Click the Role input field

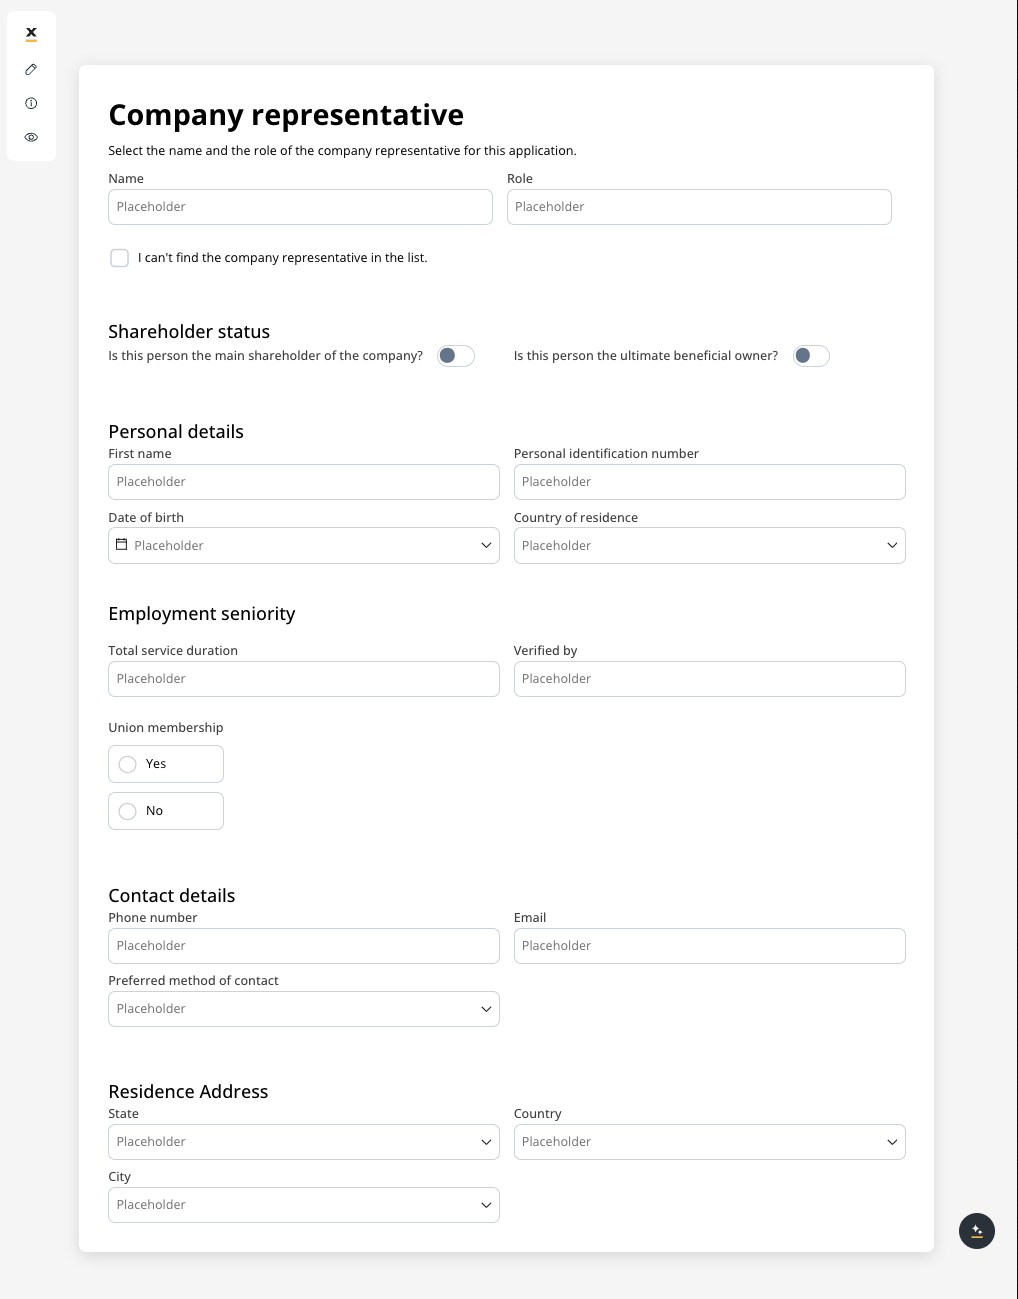[699, 207]
